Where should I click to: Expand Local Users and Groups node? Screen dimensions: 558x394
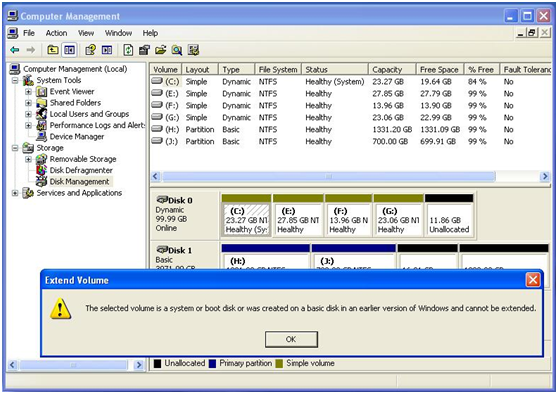click(x=28, y=114)
